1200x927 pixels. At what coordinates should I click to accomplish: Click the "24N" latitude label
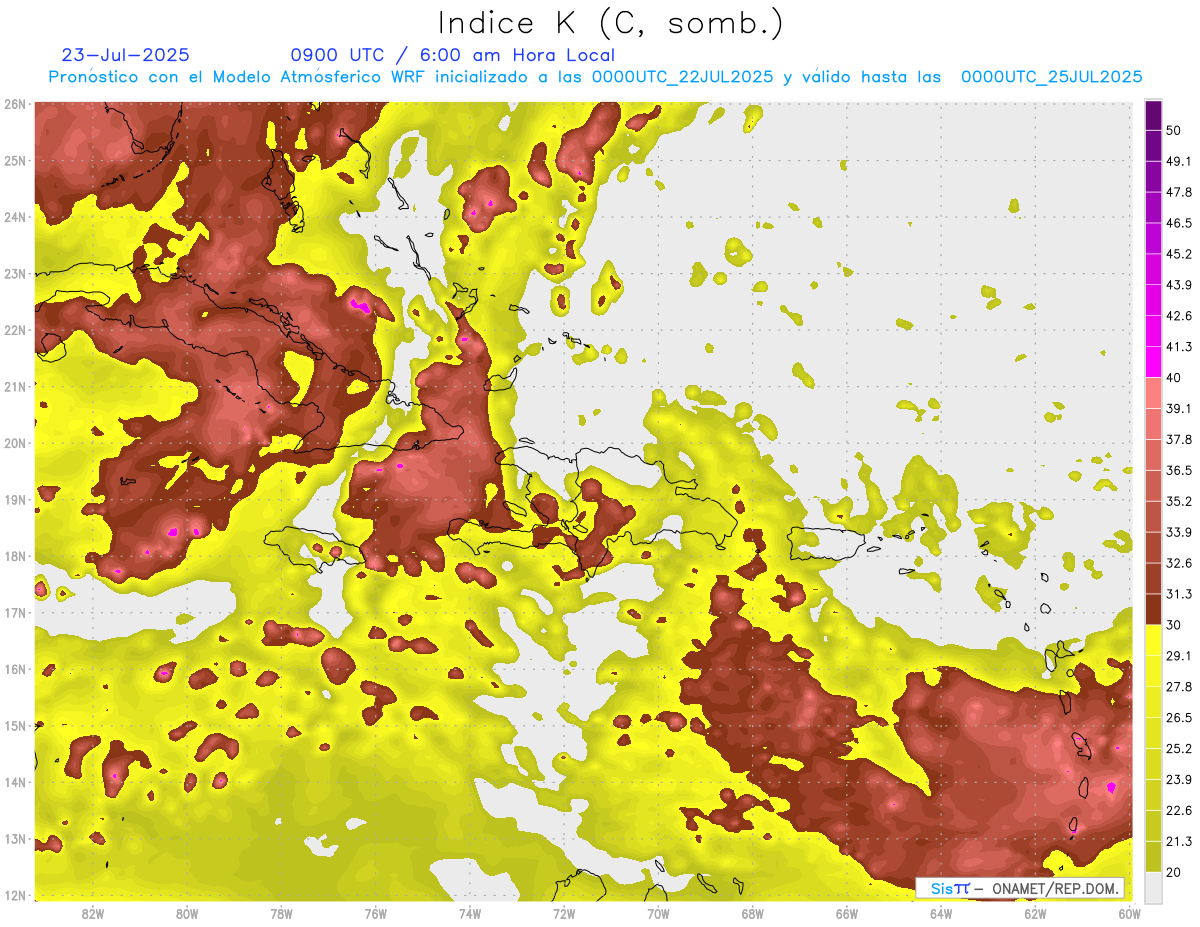pos(14,217)
